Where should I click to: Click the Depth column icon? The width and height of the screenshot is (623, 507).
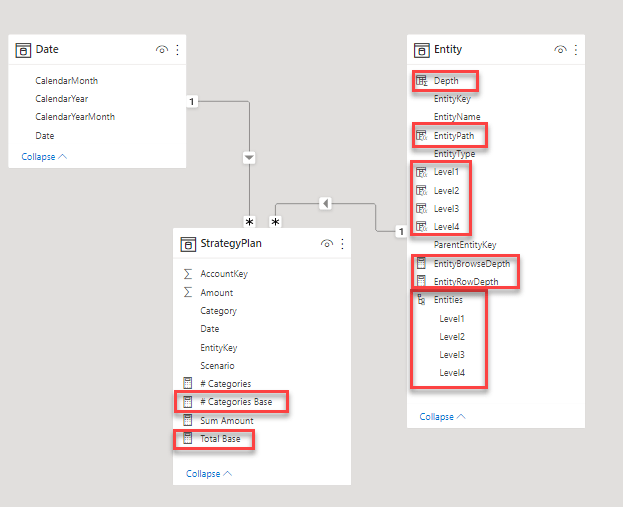[422, 80]
